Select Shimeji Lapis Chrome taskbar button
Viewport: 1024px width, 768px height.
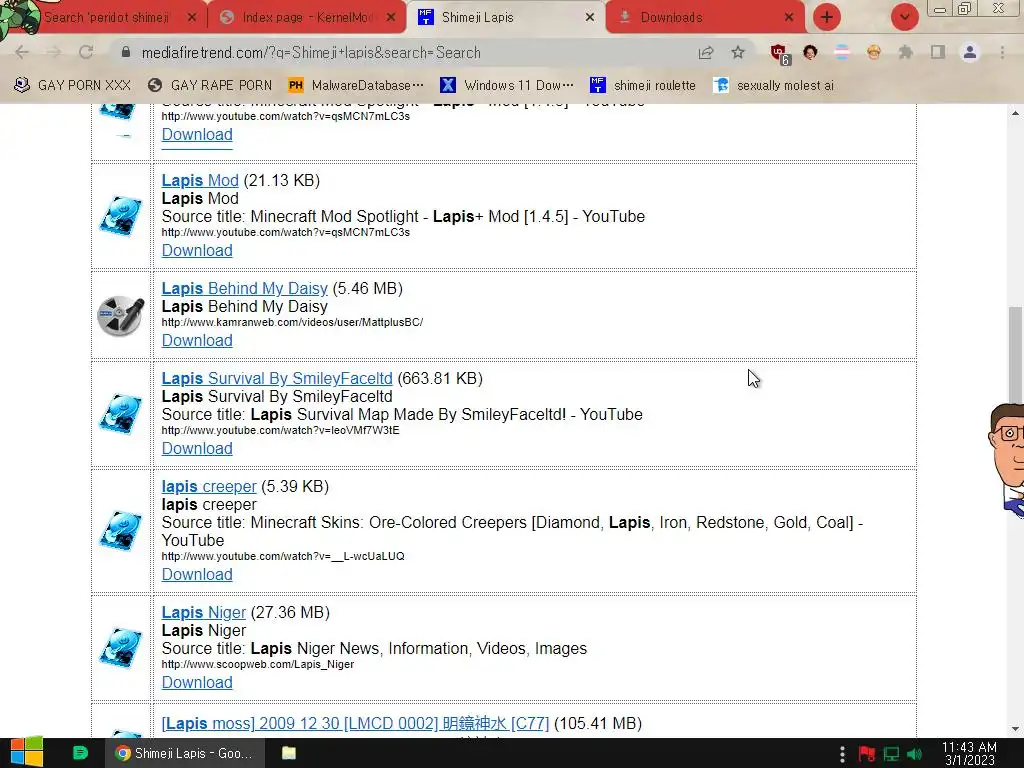pyautogui.click(x=185, y=753)
